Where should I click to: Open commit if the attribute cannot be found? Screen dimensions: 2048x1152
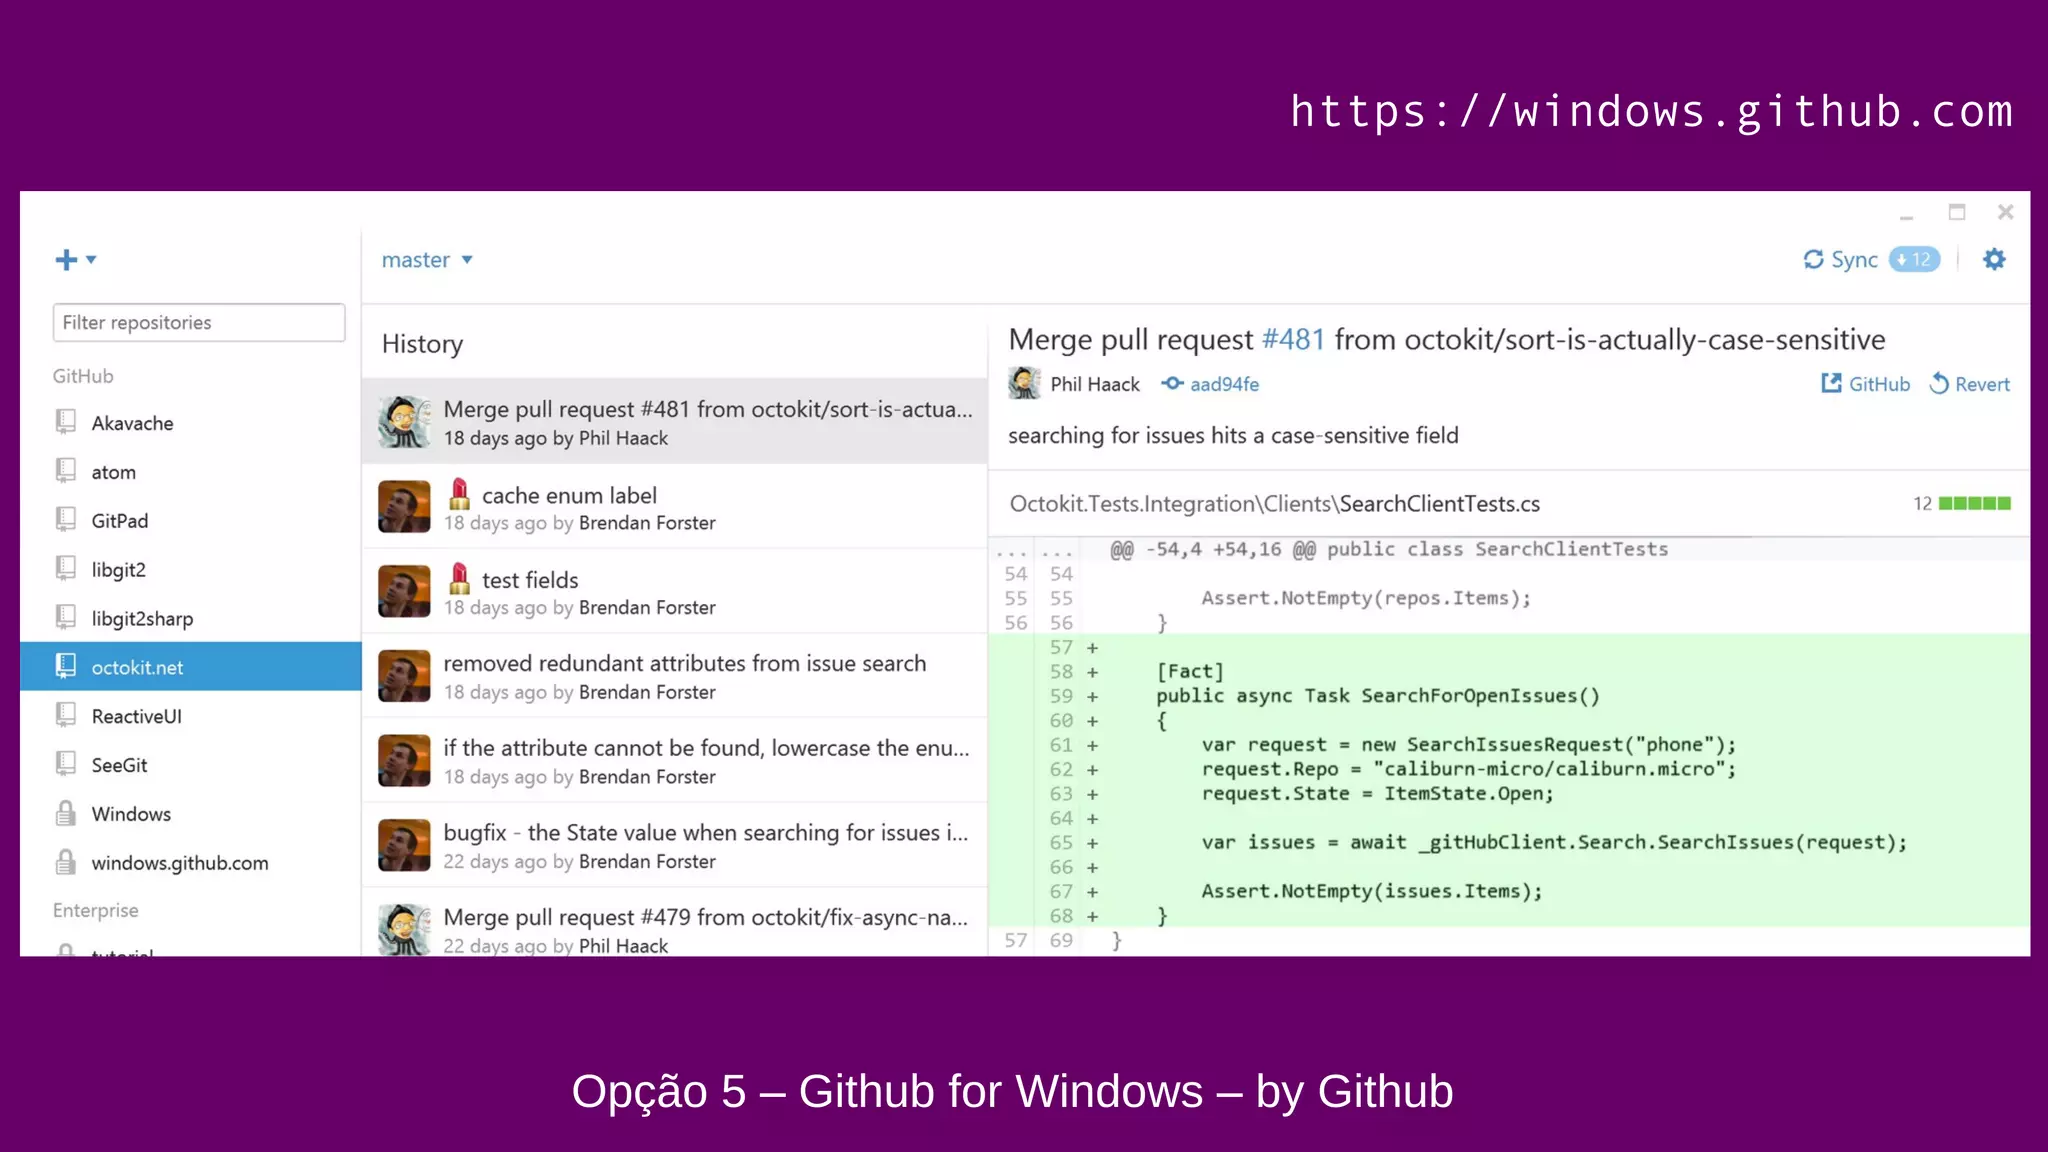pyautogui.click(x=675, y=761)
